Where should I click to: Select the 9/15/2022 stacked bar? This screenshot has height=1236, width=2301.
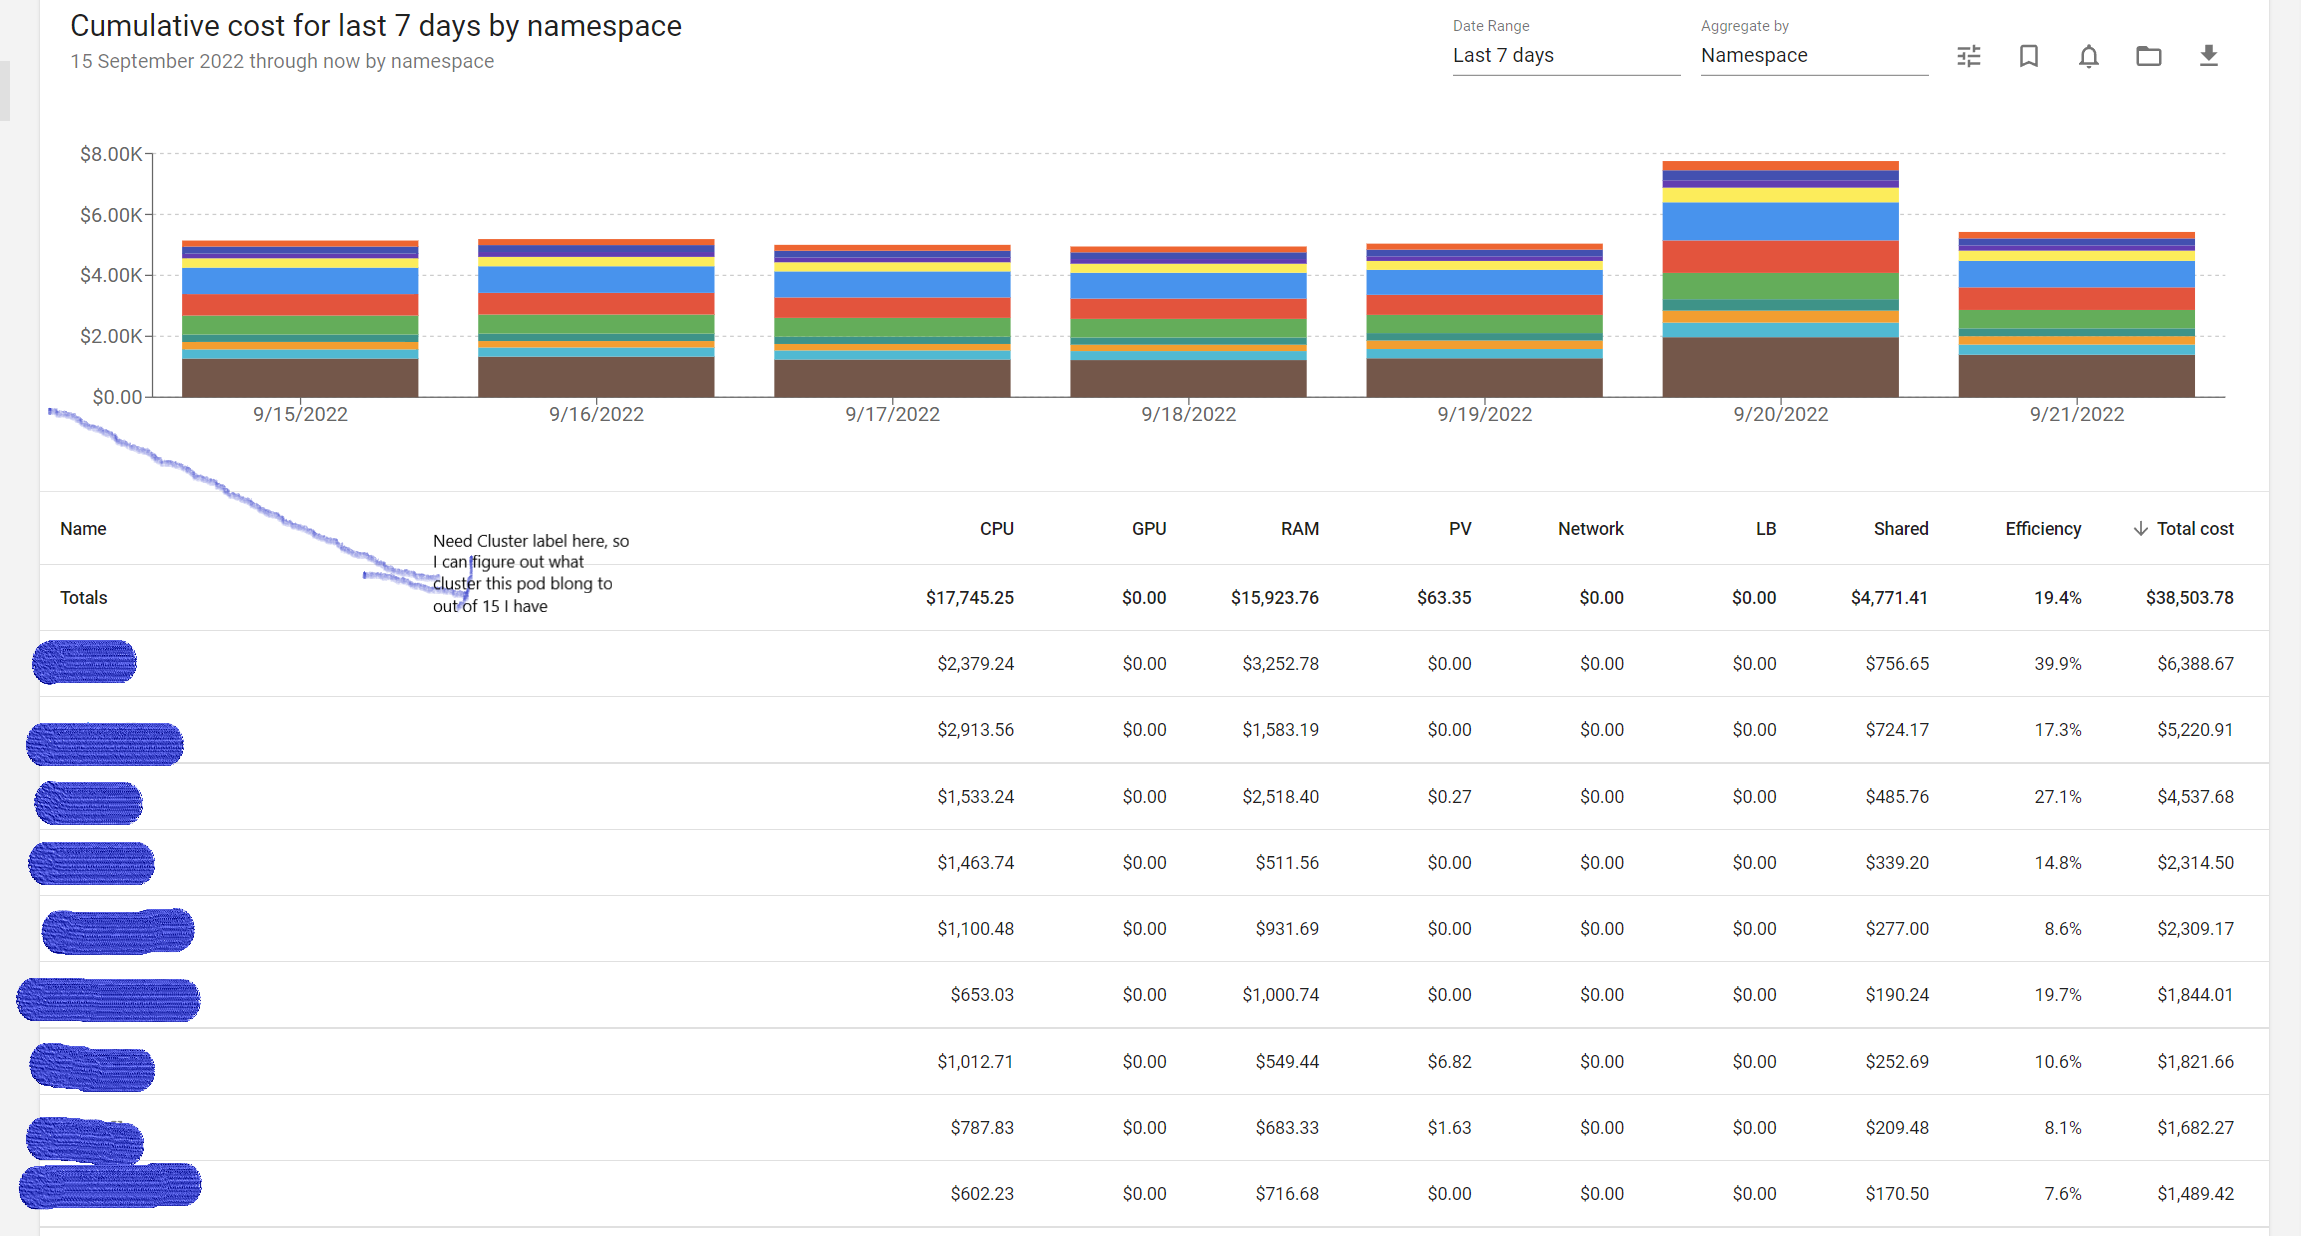[x=299, y=320]
